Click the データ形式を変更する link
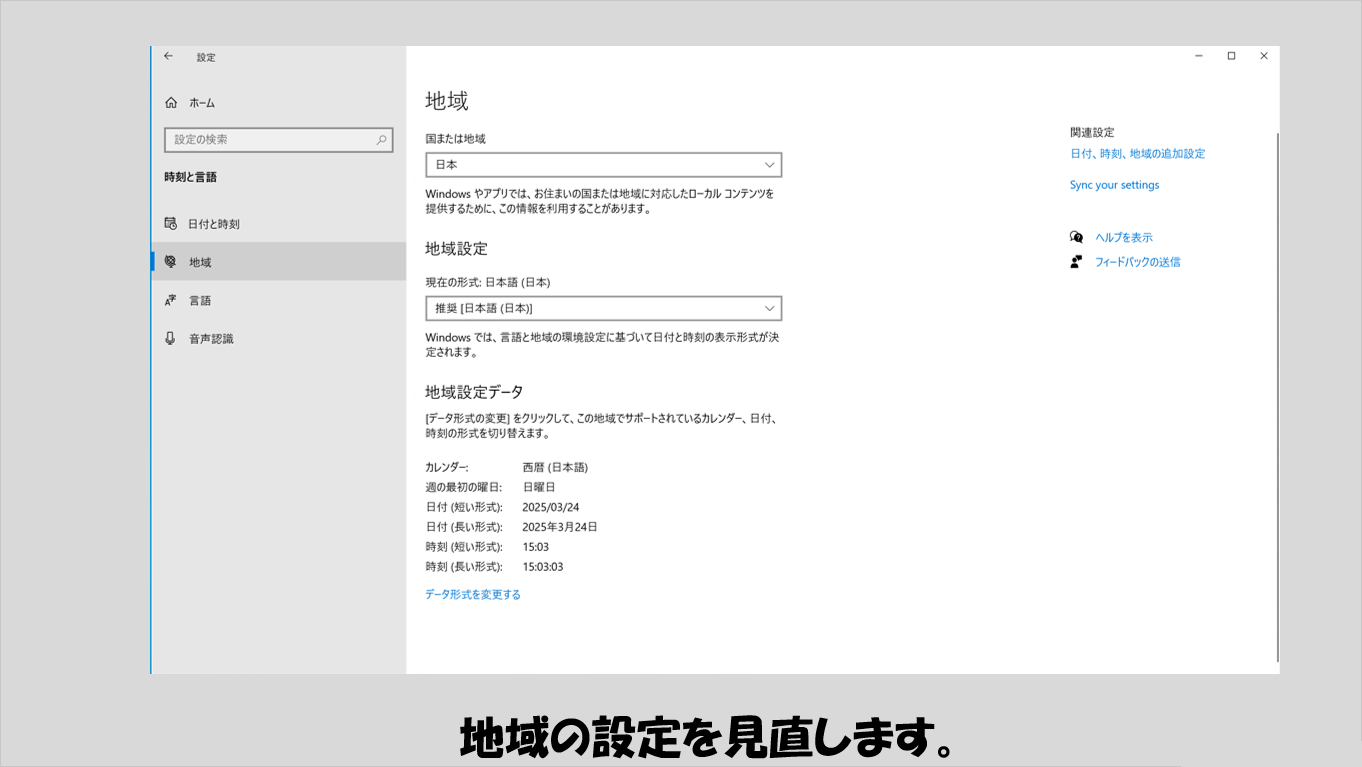This screenshot has height=767, width=1362. [473, 594]
